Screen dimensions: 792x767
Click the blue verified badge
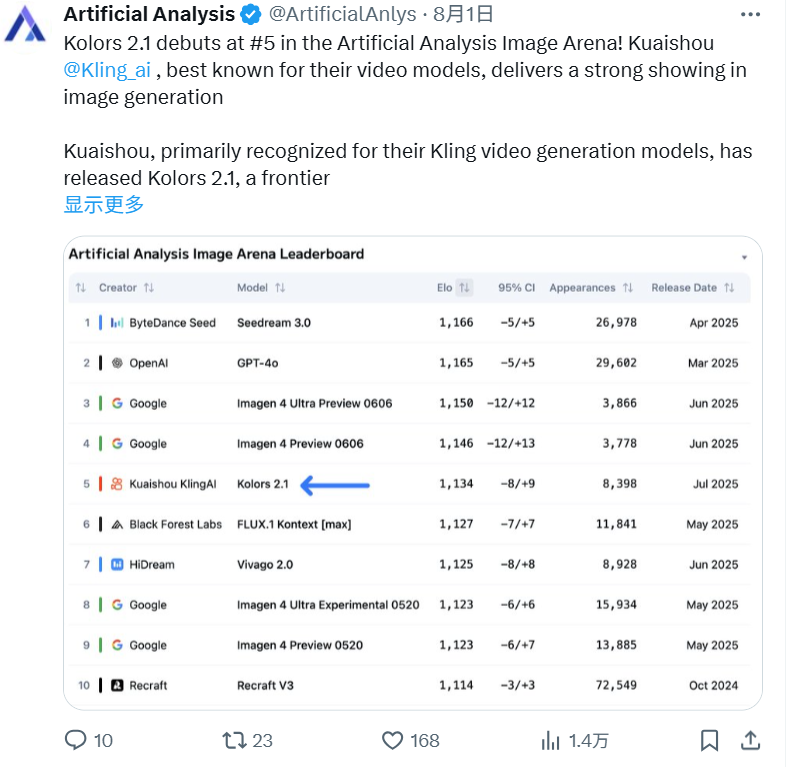click(x=251, y=14)
